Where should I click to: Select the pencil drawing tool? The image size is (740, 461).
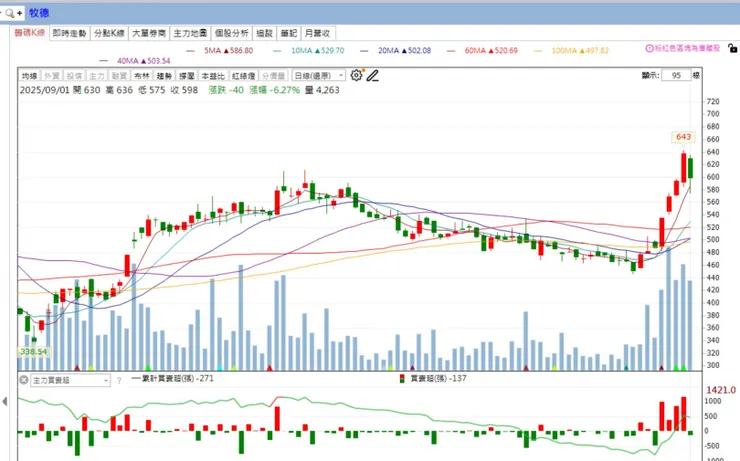click(373, 75)
